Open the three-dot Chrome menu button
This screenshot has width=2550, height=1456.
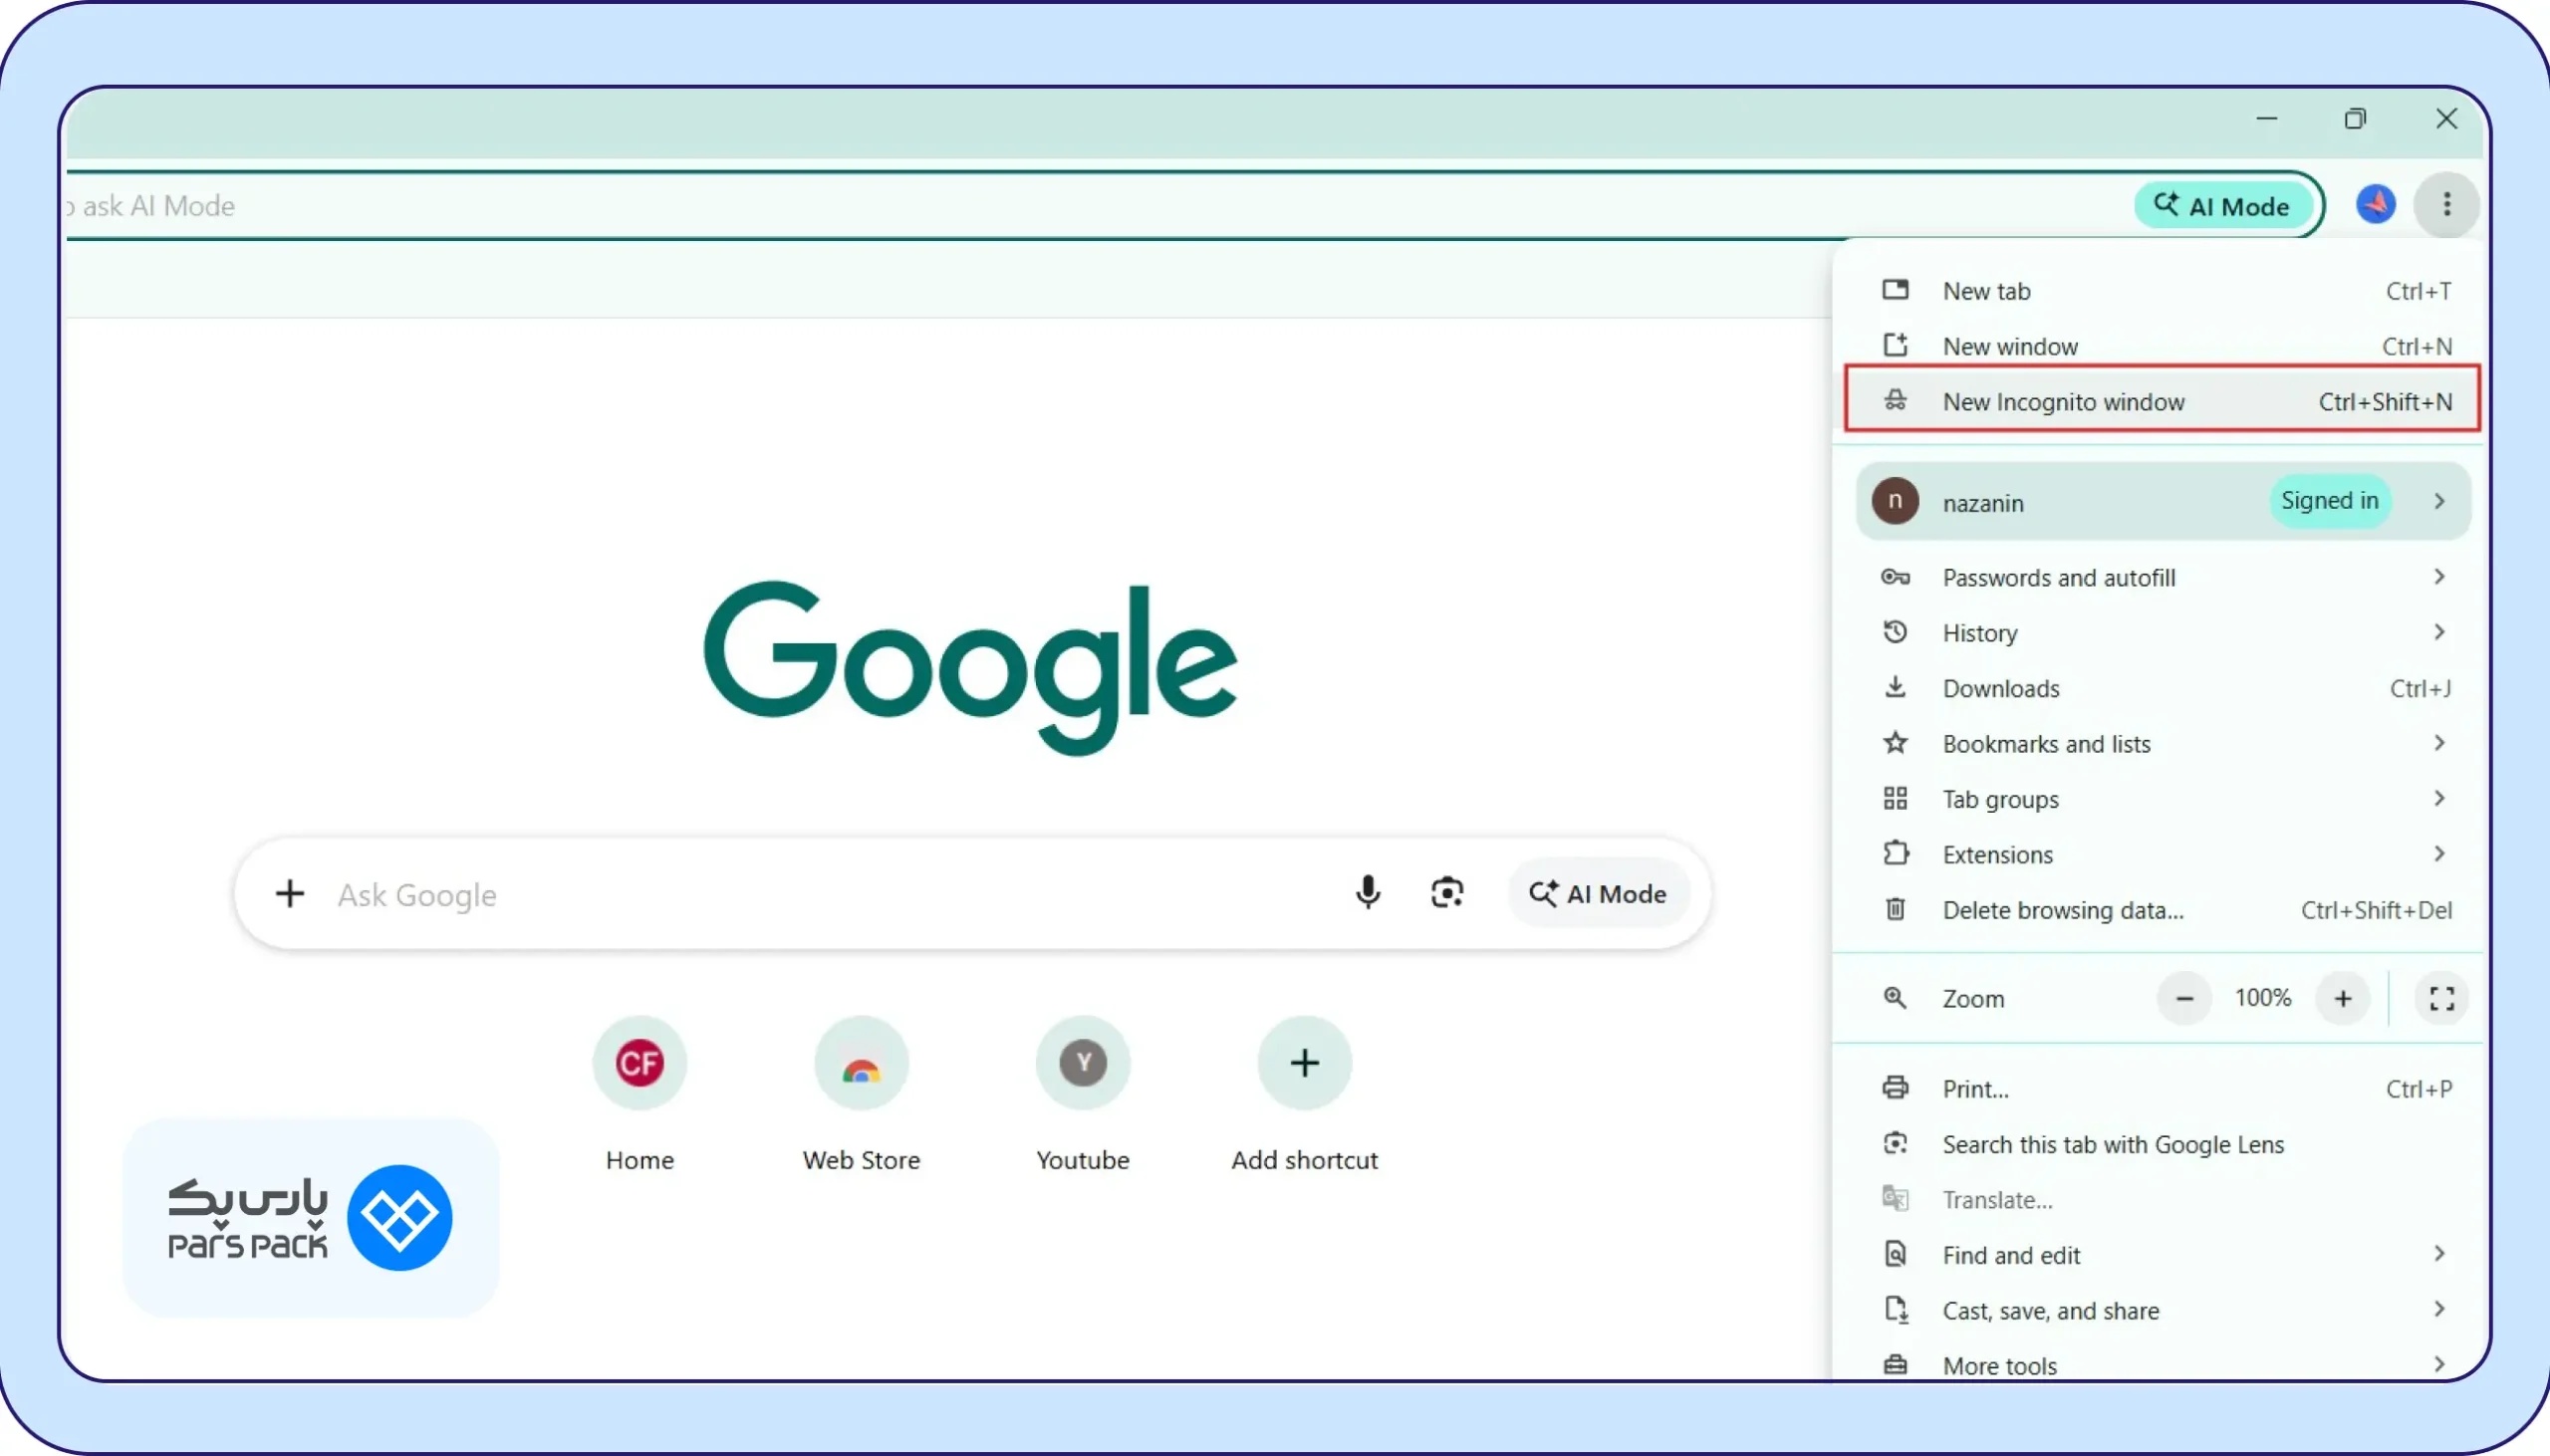(x=2446, y=205)
